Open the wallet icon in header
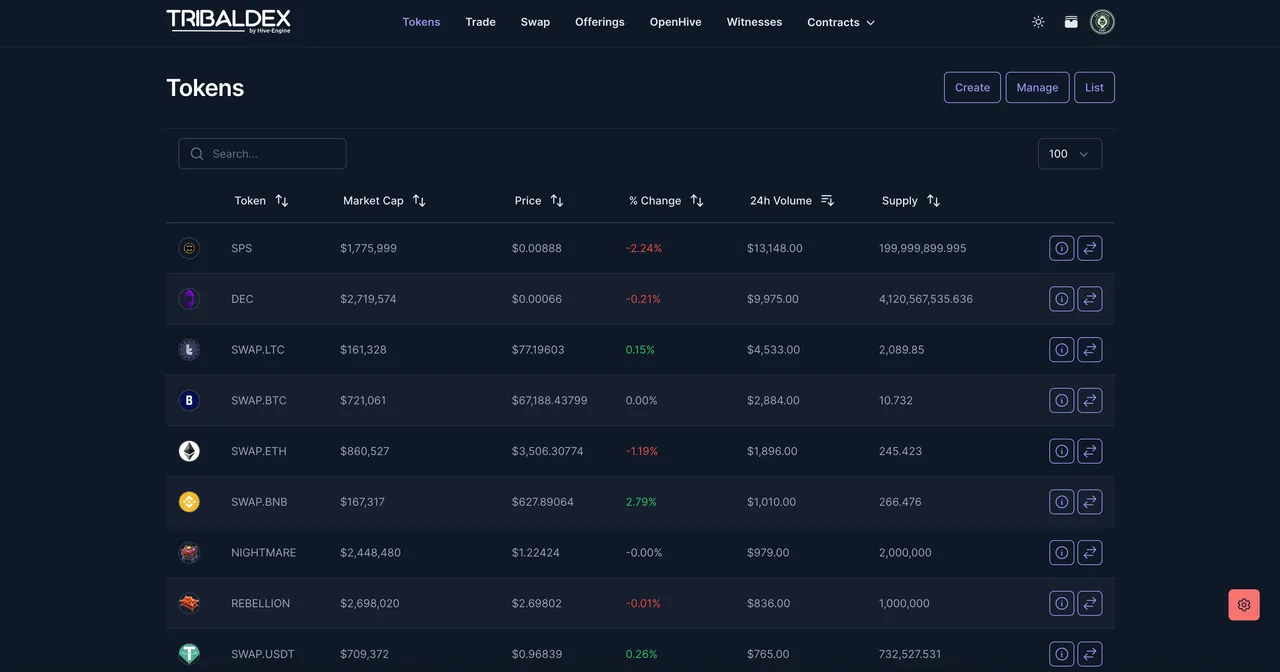 [1071, 22]
